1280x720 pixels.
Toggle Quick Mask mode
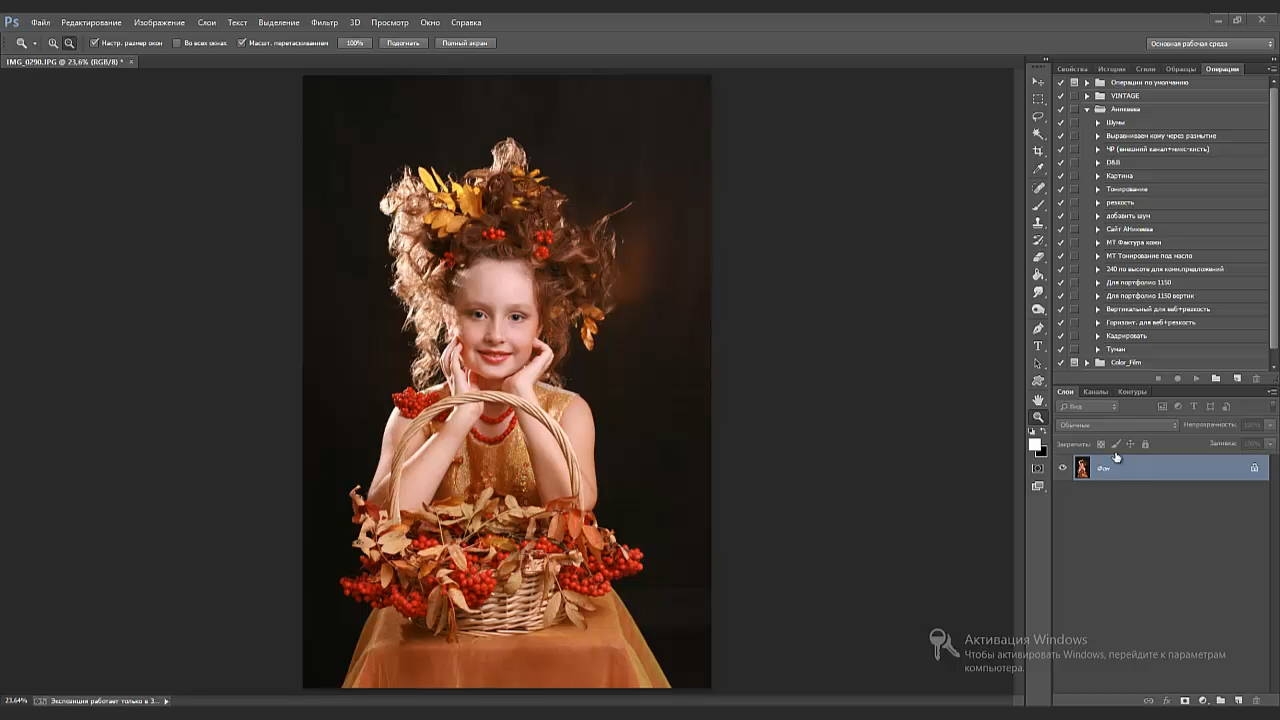pos(1038,468)
